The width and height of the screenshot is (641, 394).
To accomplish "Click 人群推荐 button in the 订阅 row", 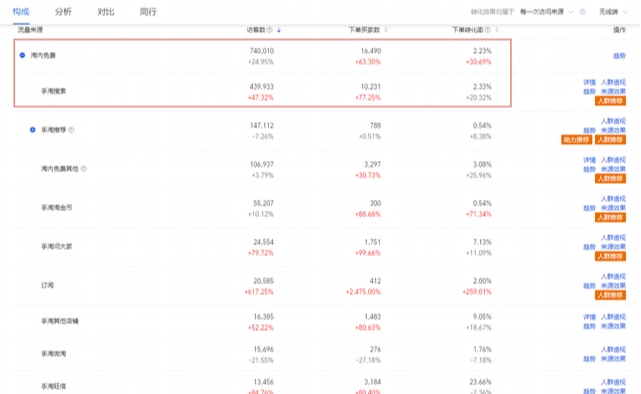I will click(610, 295).
